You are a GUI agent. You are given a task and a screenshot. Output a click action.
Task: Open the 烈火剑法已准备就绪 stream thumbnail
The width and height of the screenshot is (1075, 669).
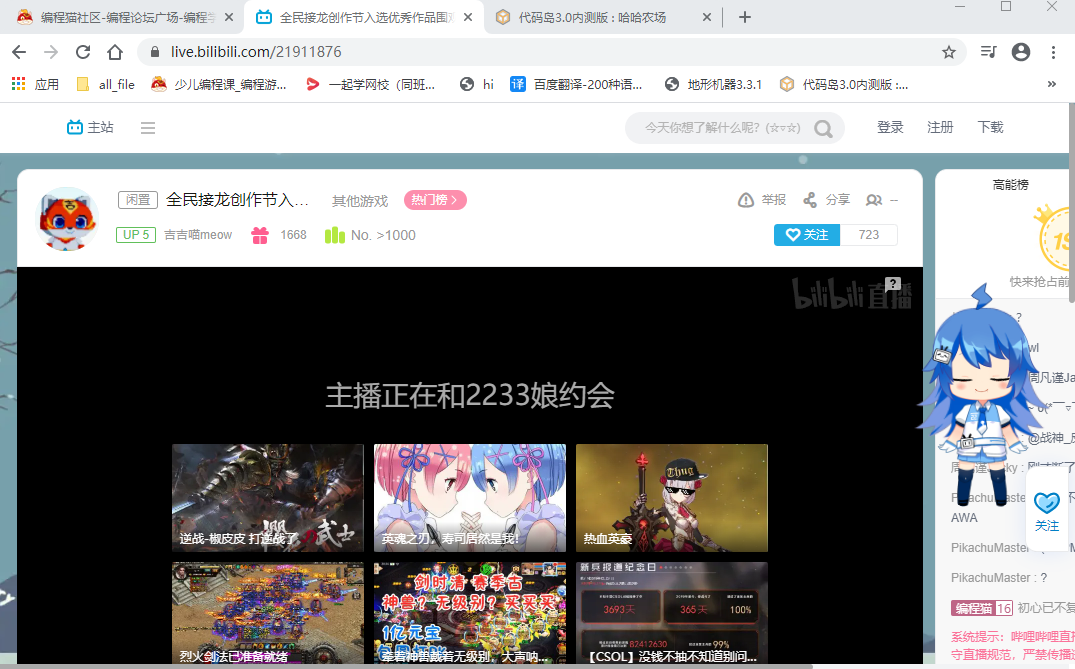click(x=268, y=613)
